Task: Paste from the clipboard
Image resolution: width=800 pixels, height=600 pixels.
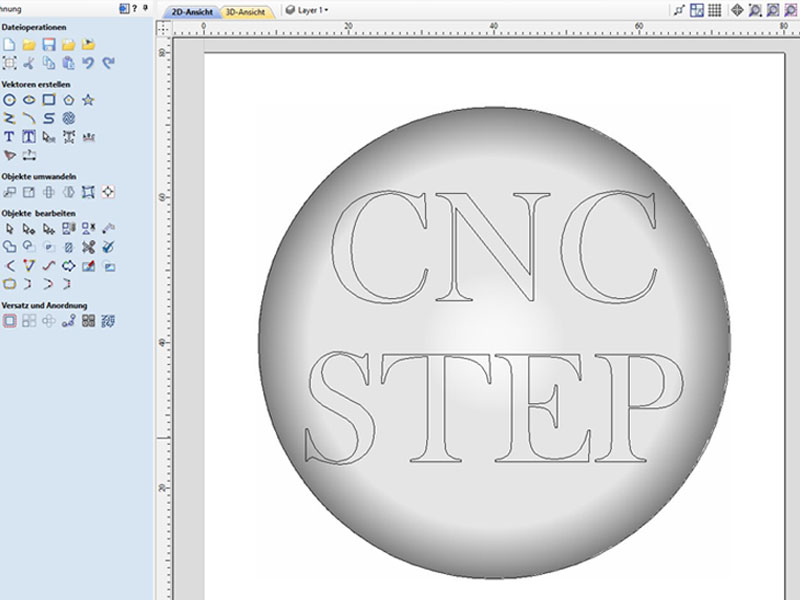Action: (x=68, y=63)
